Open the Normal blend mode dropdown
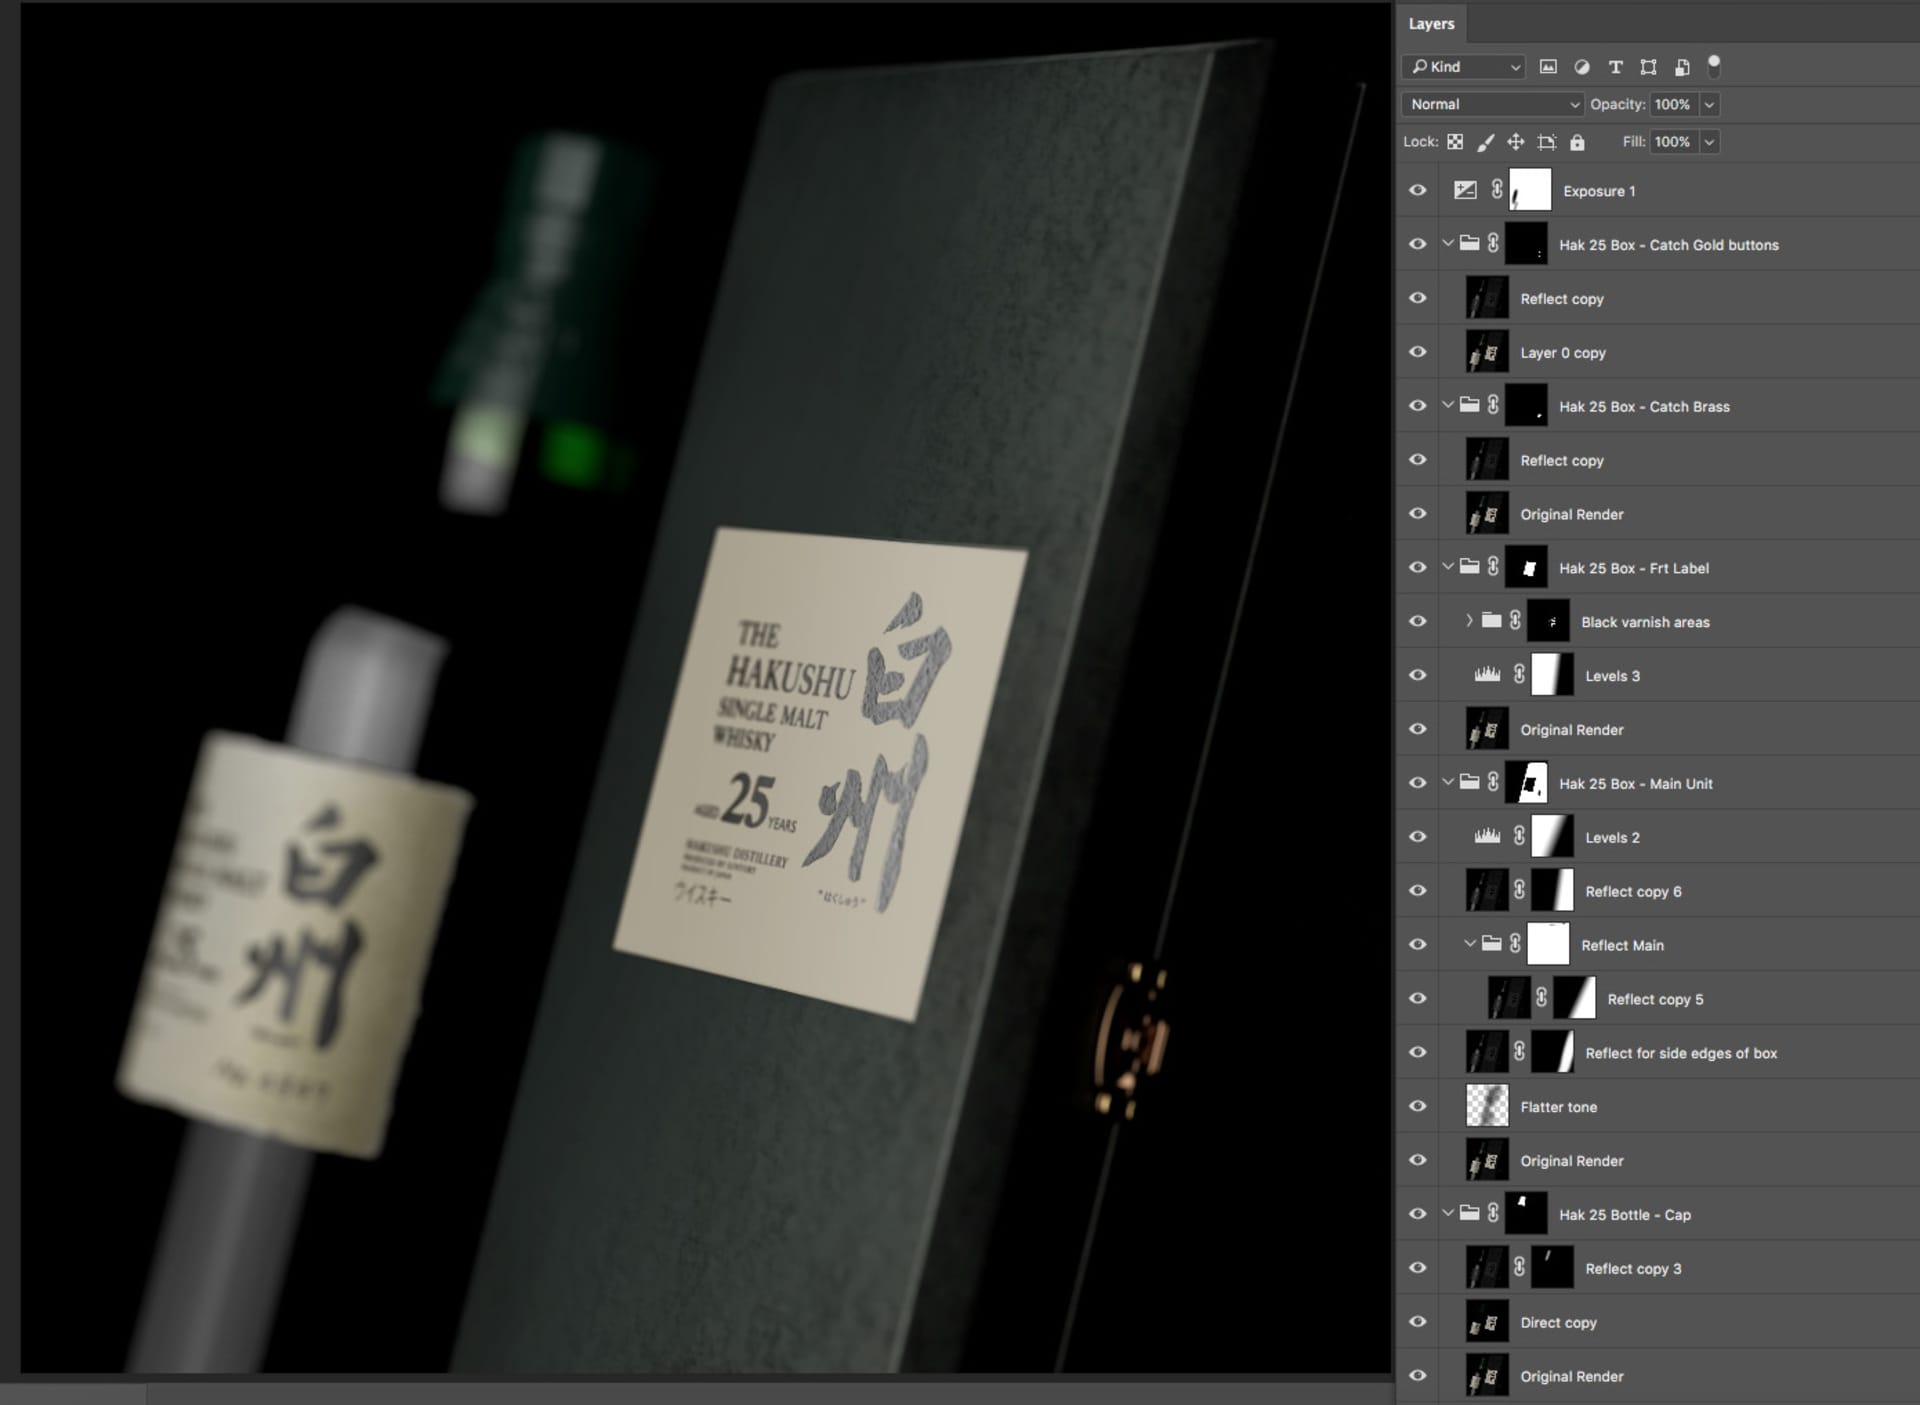1920x1405 pixels. (x=1492, y=104)
